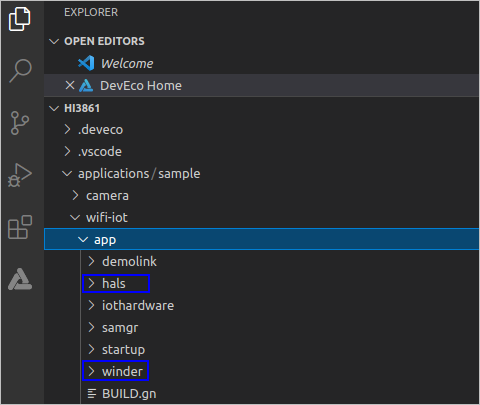Expand the hals folder
This screenshot has width=480, height=405.
pos(116,283)
